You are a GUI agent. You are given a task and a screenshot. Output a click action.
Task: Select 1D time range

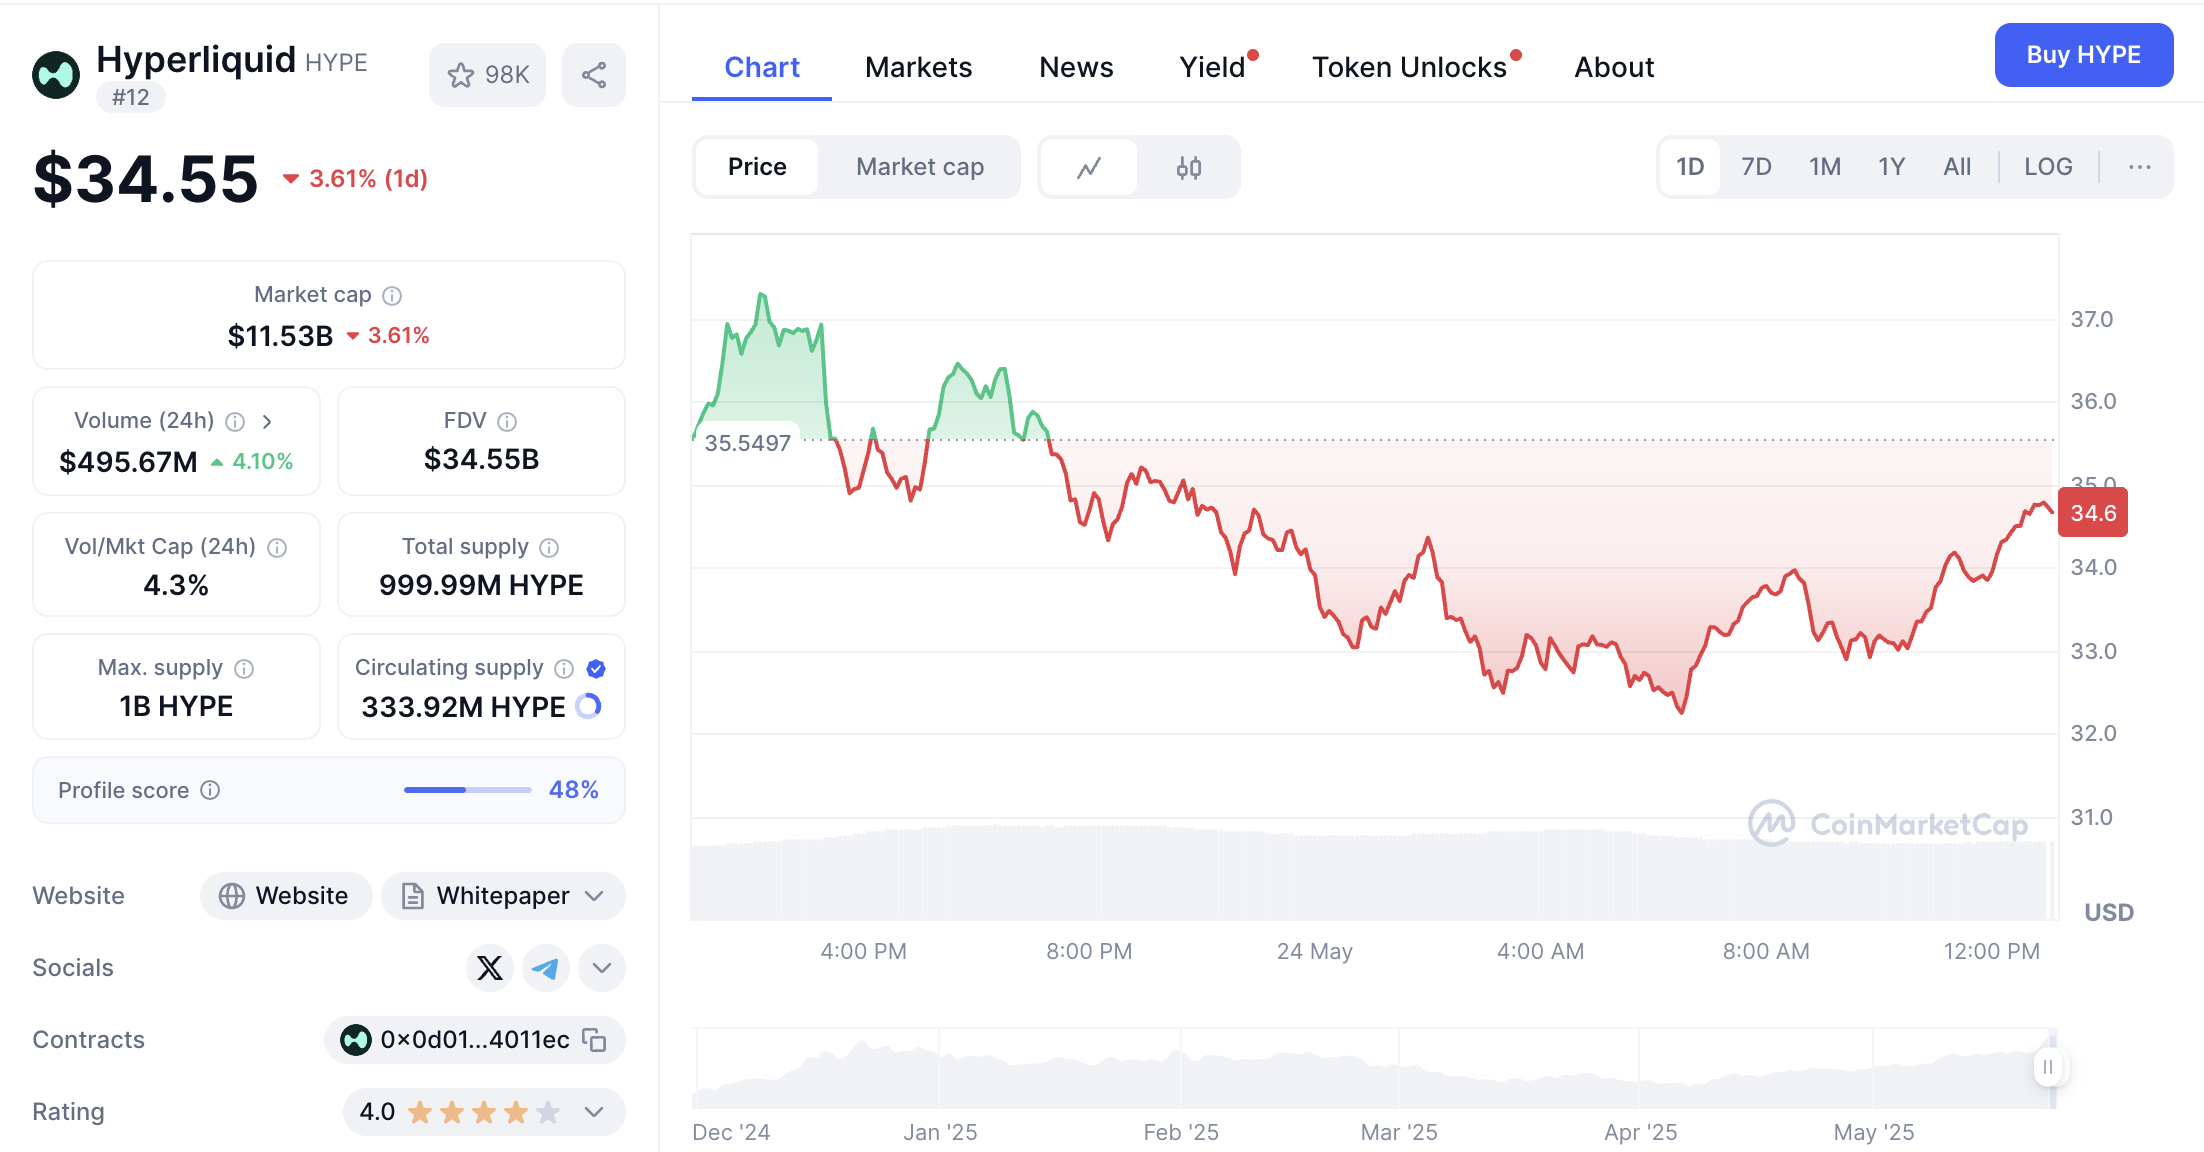[1690, 167]
